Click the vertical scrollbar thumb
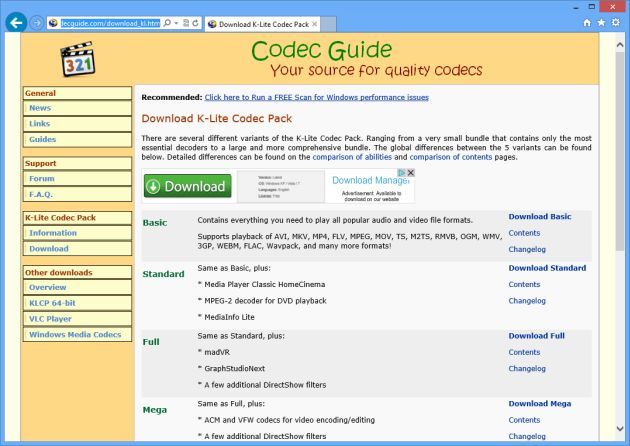Image resolution: width=630 pixels, height=446 pixels. click(620, 152)
